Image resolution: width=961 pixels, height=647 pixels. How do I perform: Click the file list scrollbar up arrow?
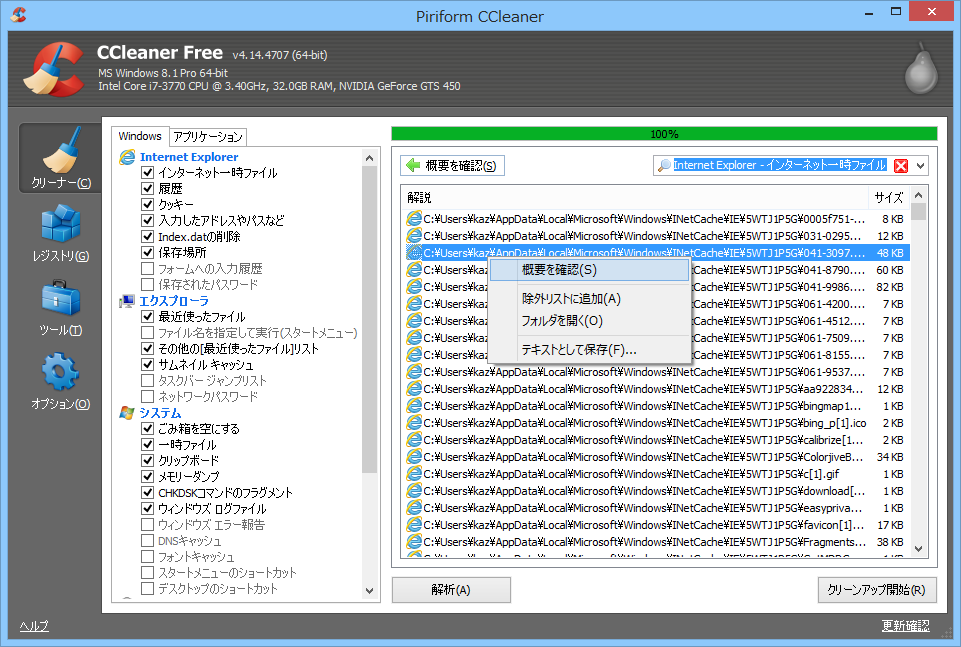tap(918, 195)
